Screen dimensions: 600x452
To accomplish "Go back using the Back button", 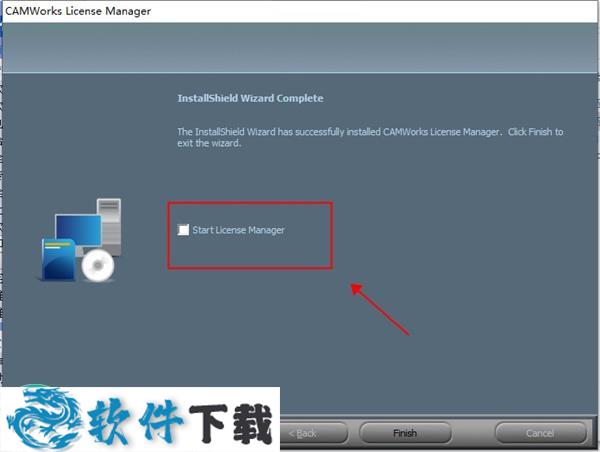I will click(x=314, y=433).
